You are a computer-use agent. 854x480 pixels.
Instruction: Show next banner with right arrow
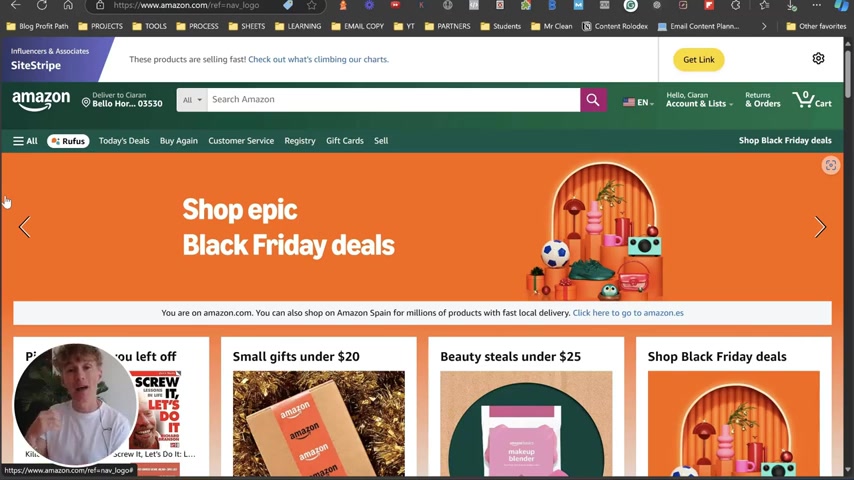(x=820, y=227)
